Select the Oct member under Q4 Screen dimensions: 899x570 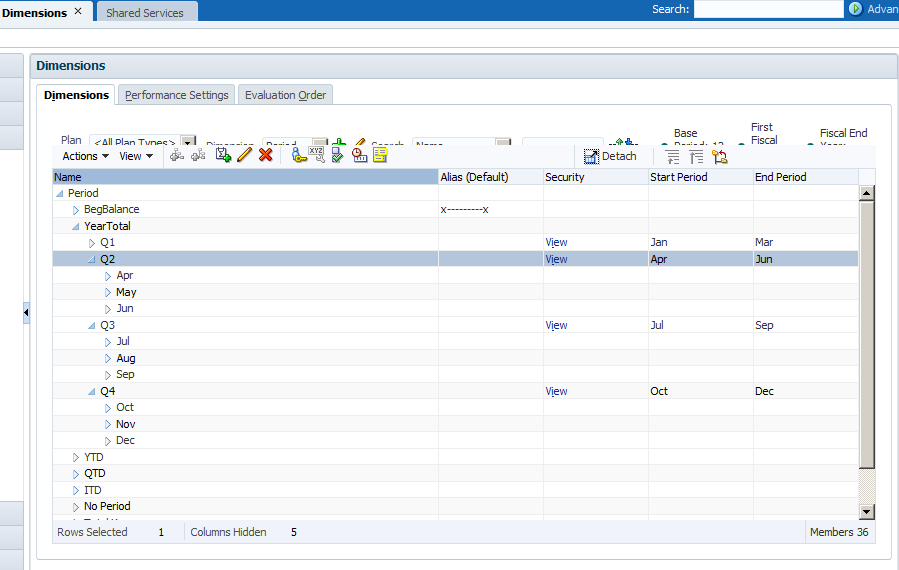(455, 408)
